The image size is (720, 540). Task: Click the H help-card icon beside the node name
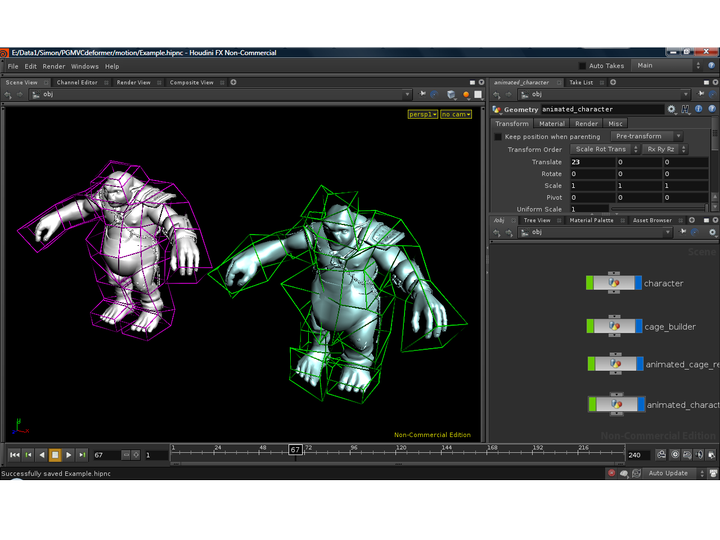pyautogui.click(x=685, y=109)
